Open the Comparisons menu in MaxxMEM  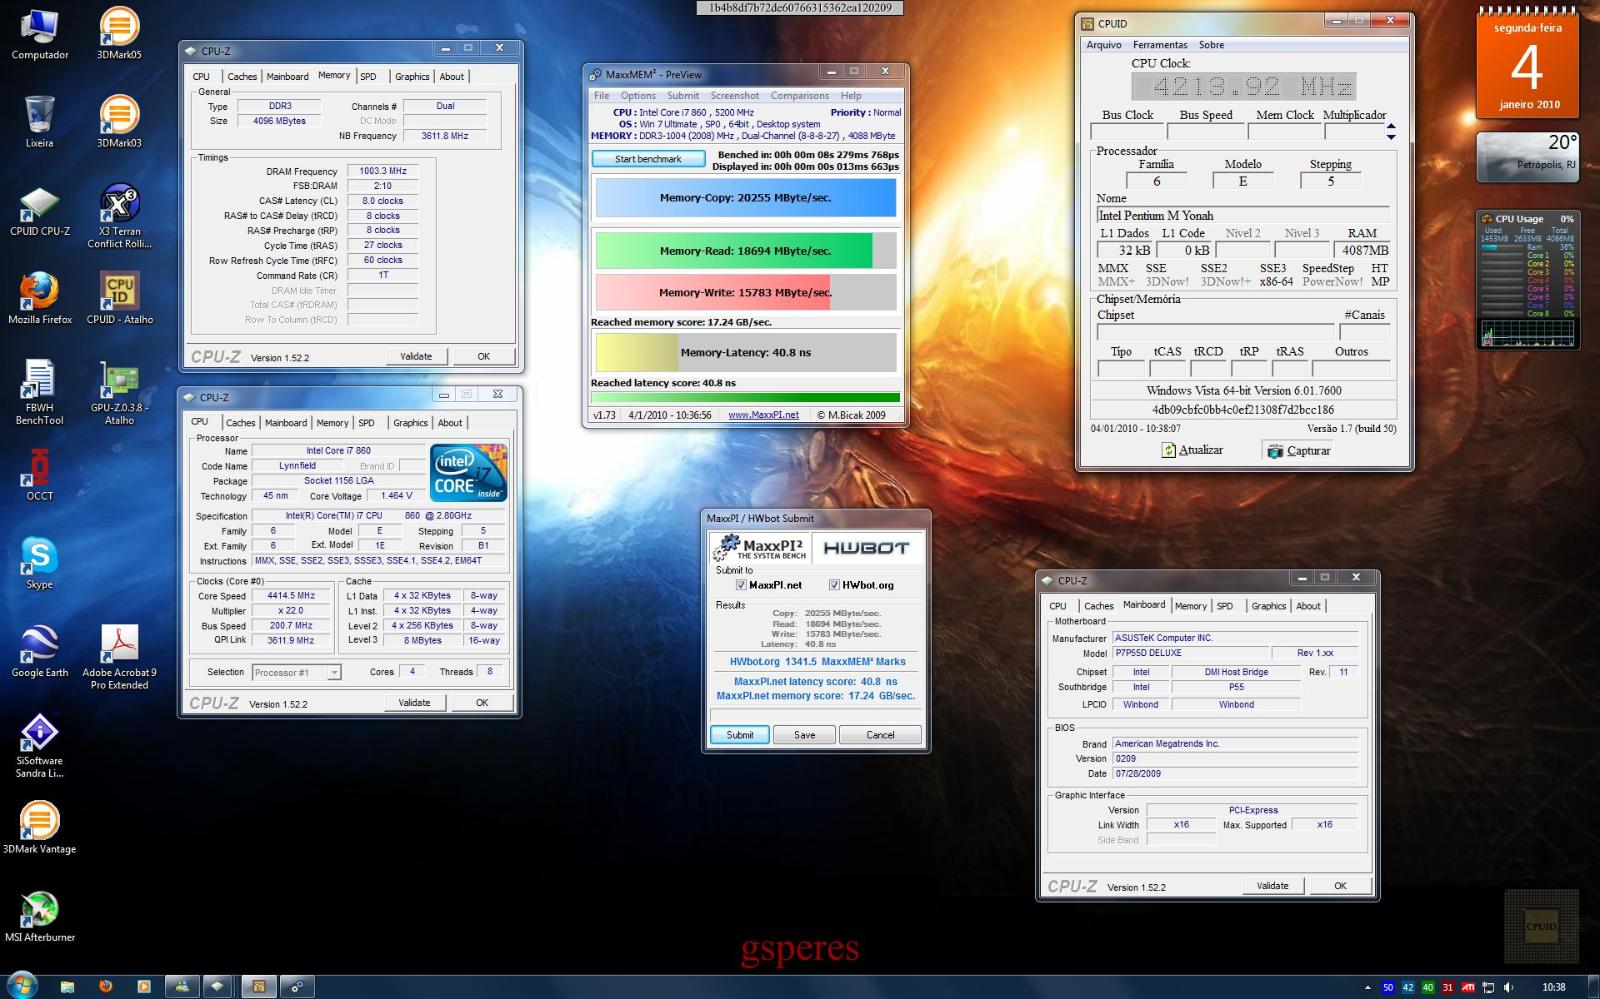coord(800,96)
